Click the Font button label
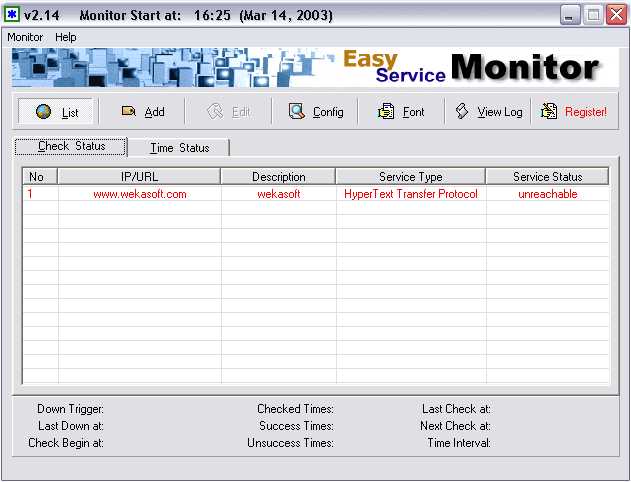This screenshot has height=482, width=631. [x=413, y=112]
